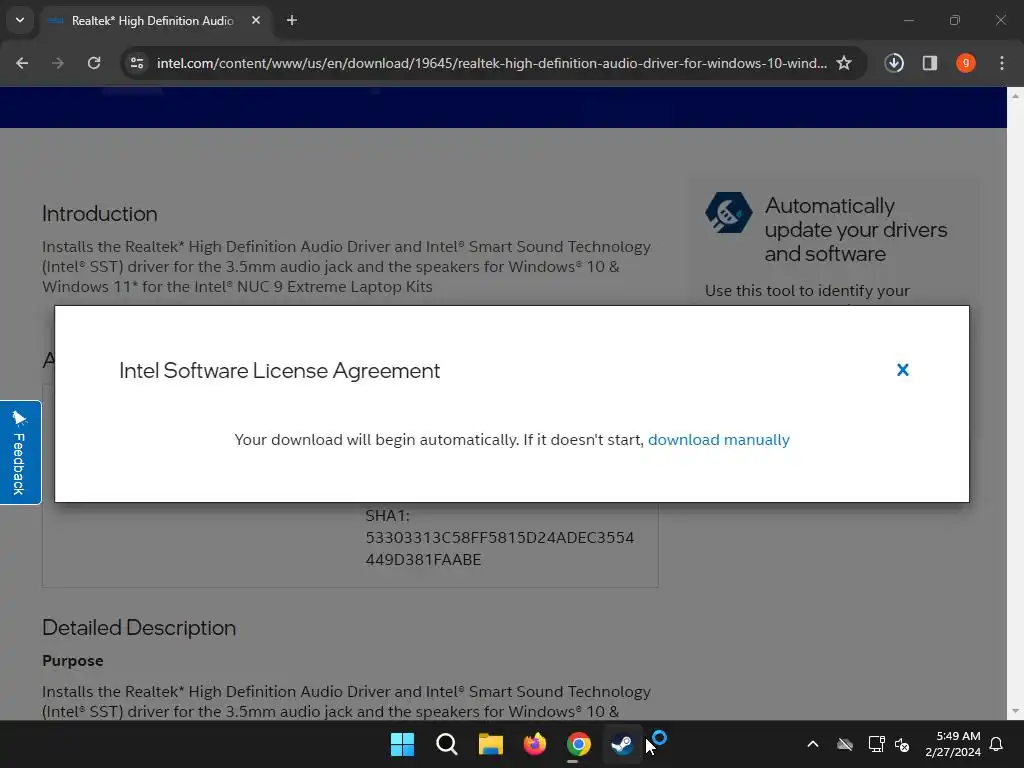Open the orange profile avatar
Viewport: 1024px width, 768px height.
pos(965,63)
